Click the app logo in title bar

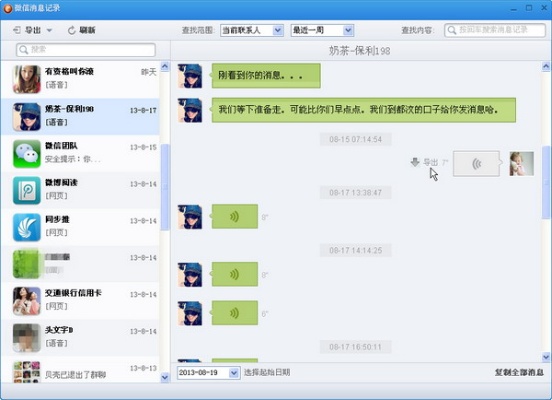(x=8, y=8)
